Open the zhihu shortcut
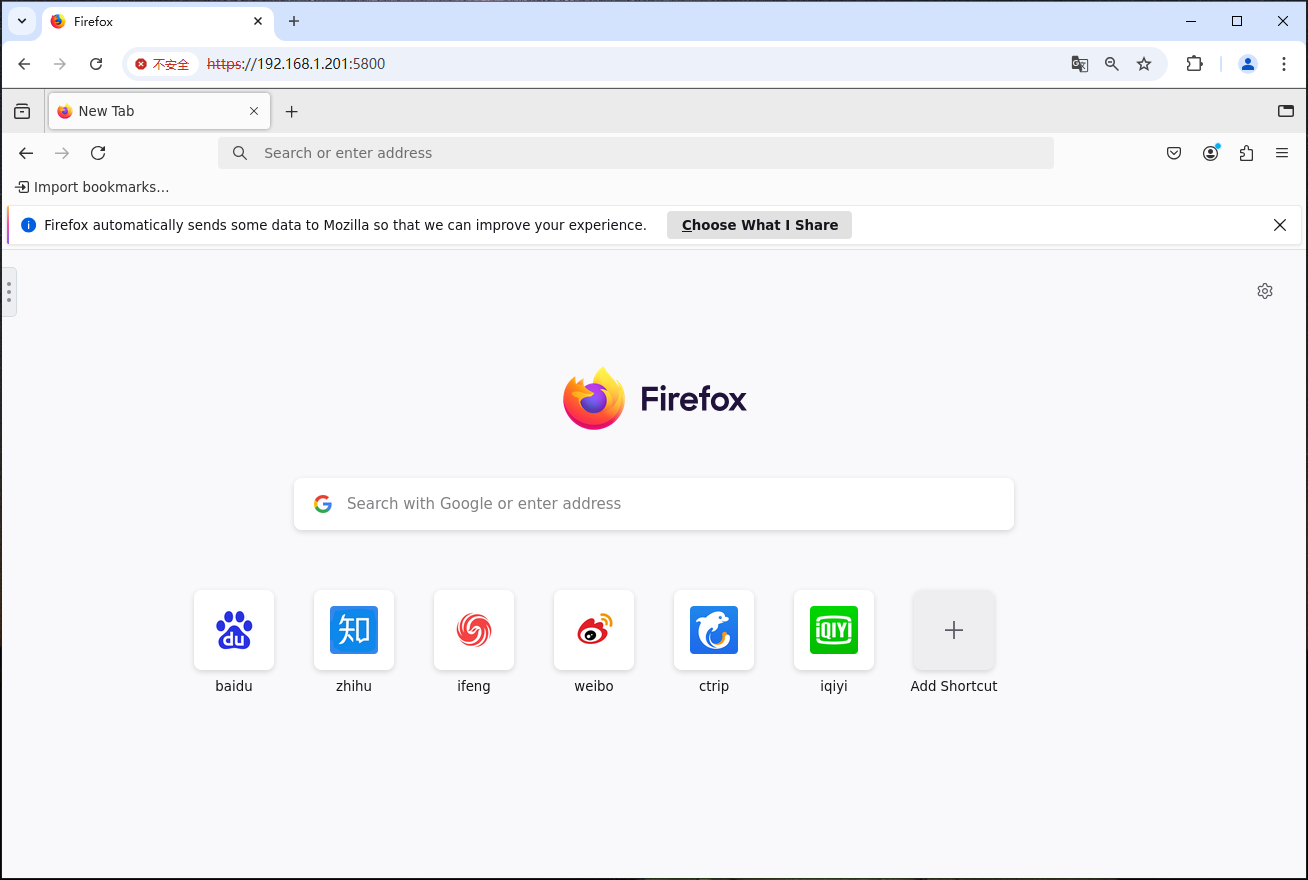Image resolution: width=1308 pixels, height=880 pixels. 353,630
